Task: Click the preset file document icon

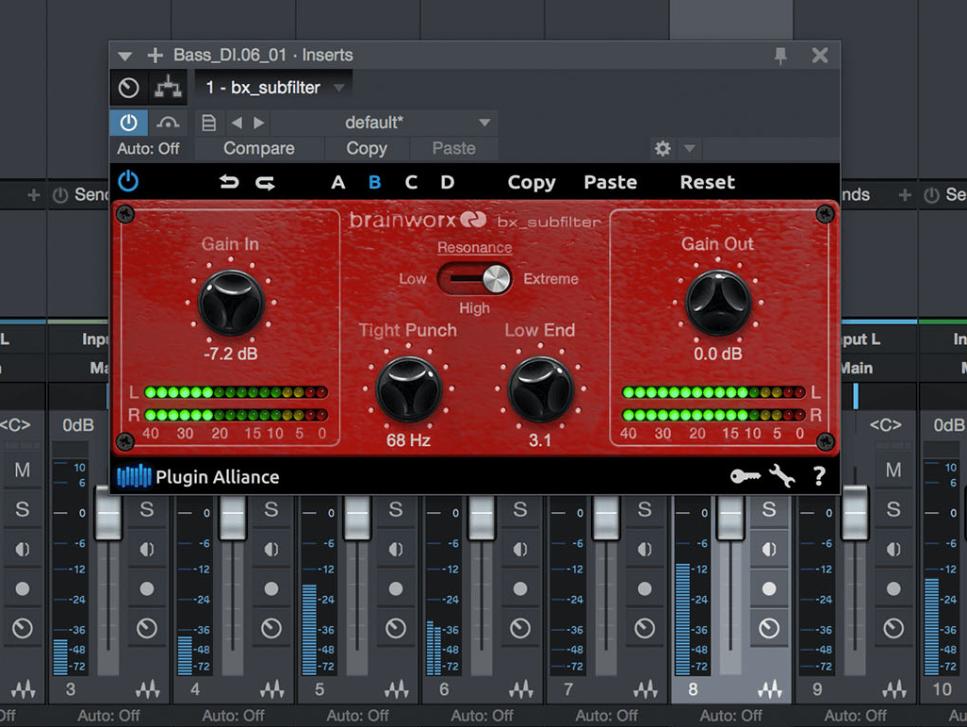Action: pyautogui.click(x=207, y=122)
